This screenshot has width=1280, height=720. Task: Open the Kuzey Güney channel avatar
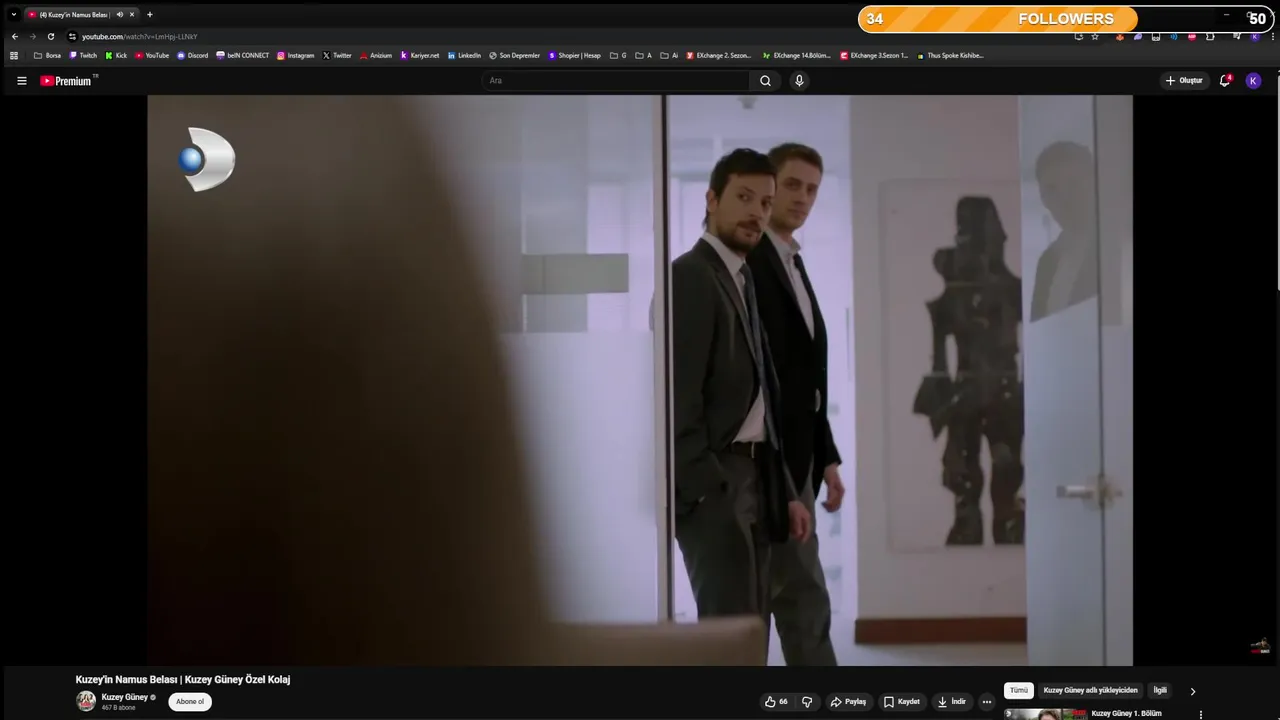pos(87,701)
